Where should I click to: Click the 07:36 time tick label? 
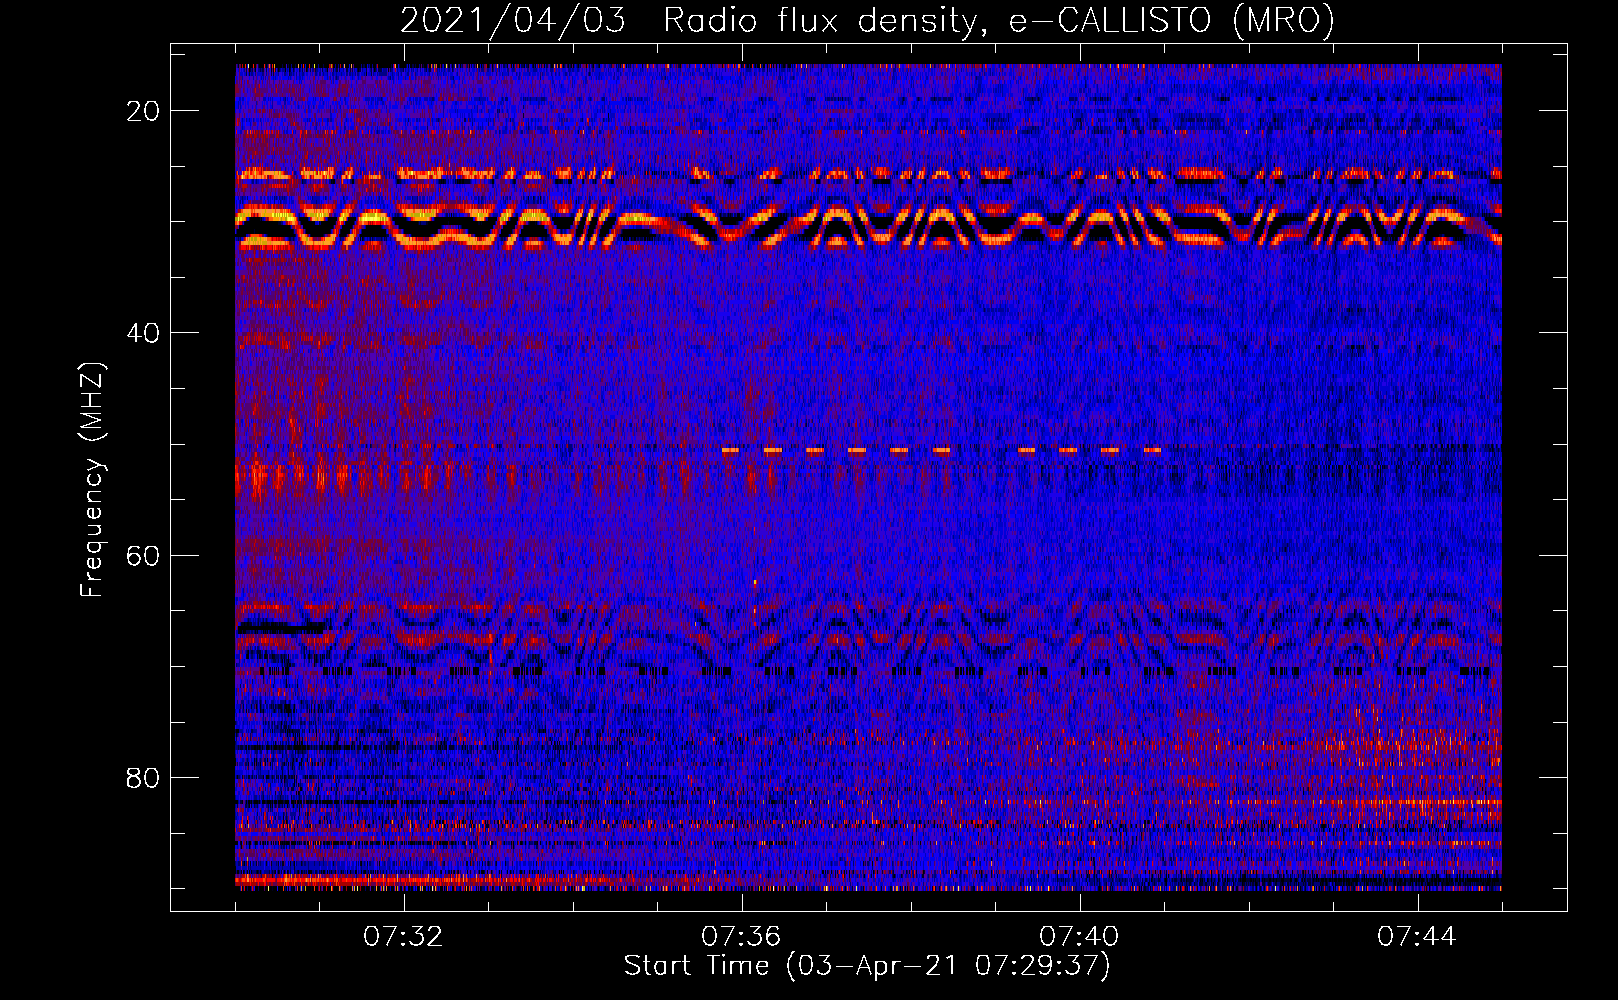(741, 937)
